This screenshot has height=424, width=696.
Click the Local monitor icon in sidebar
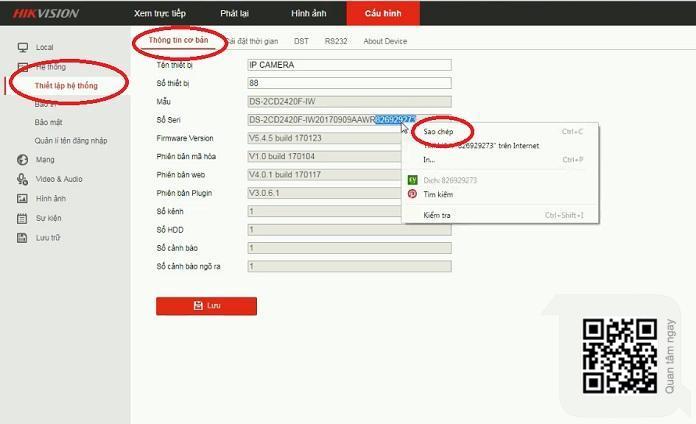(x=23, y=47)
